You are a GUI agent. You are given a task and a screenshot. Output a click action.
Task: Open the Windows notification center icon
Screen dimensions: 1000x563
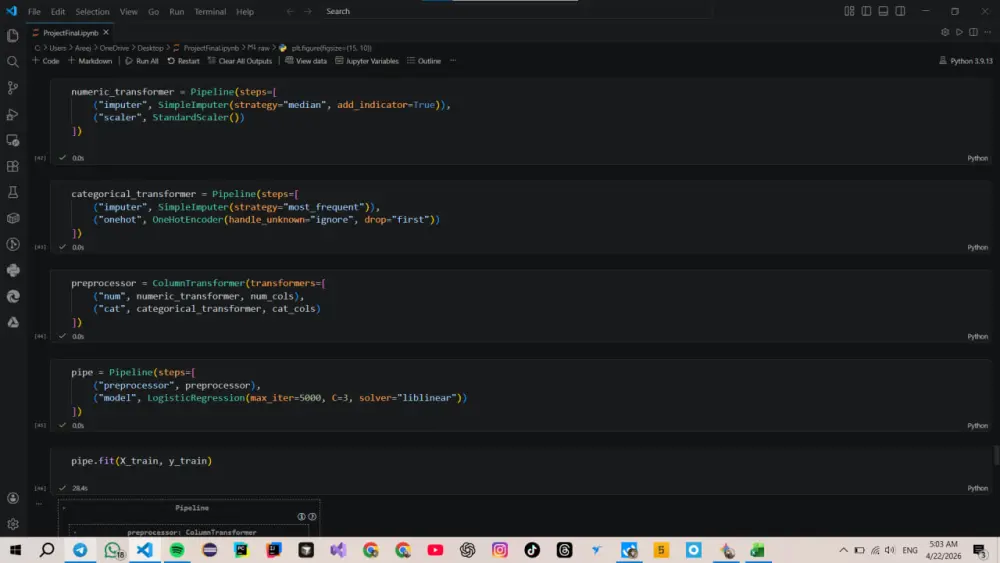pyautogui.click(x=980, y=550)
